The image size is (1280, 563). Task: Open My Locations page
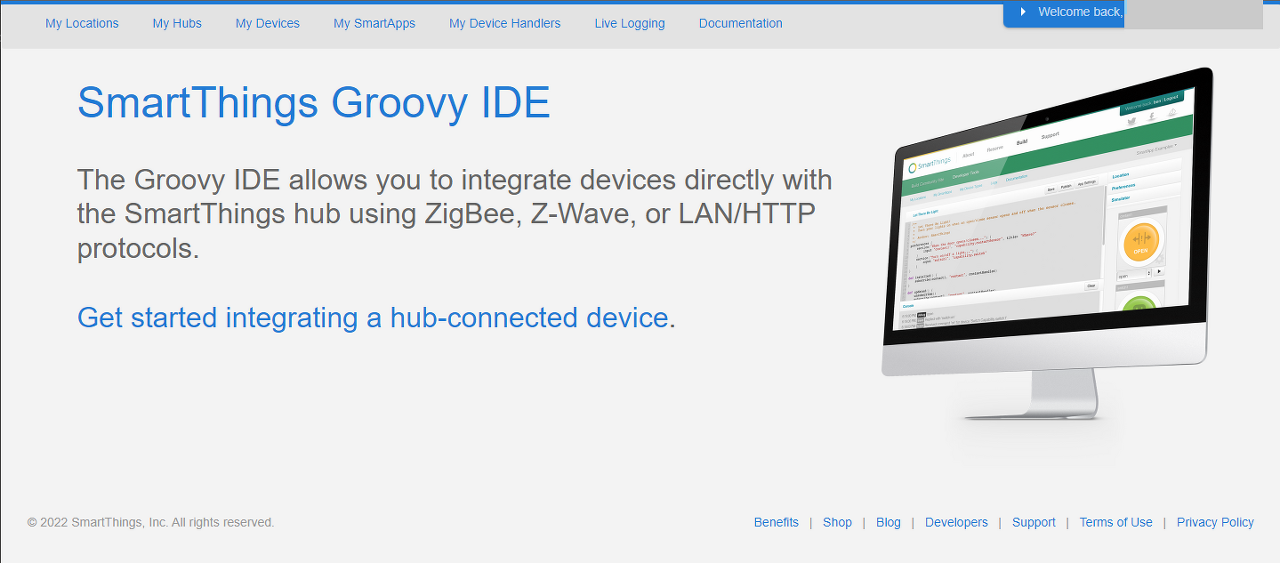82,23
